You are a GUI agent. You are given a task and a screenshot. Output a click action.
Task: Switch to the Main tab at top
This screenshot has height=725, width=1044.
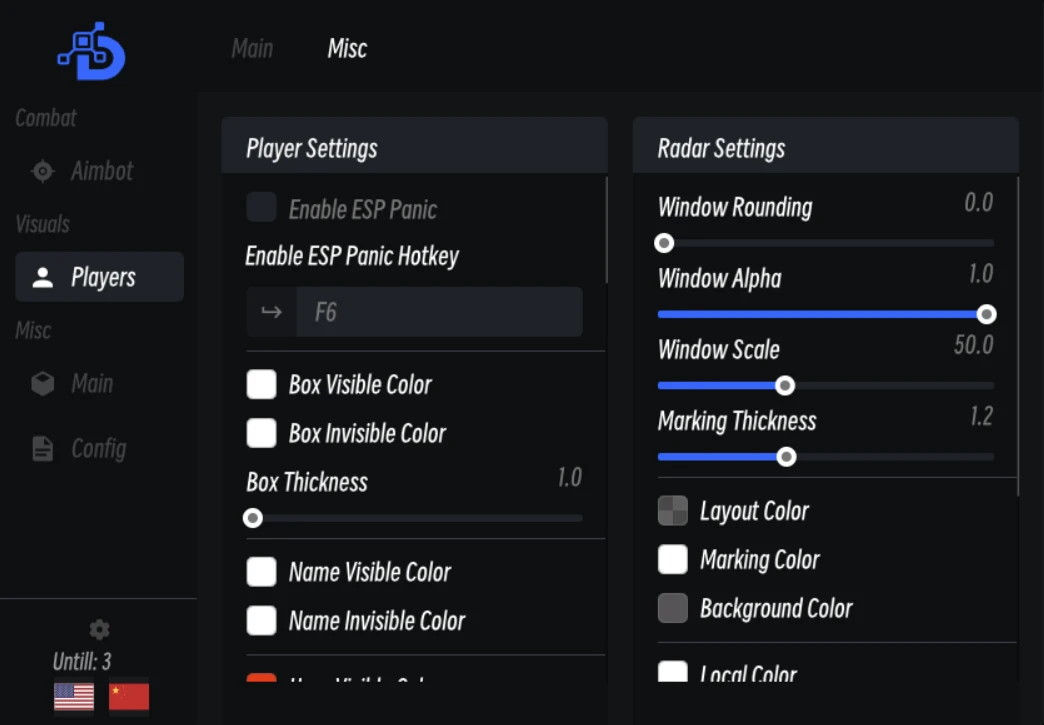252,49
